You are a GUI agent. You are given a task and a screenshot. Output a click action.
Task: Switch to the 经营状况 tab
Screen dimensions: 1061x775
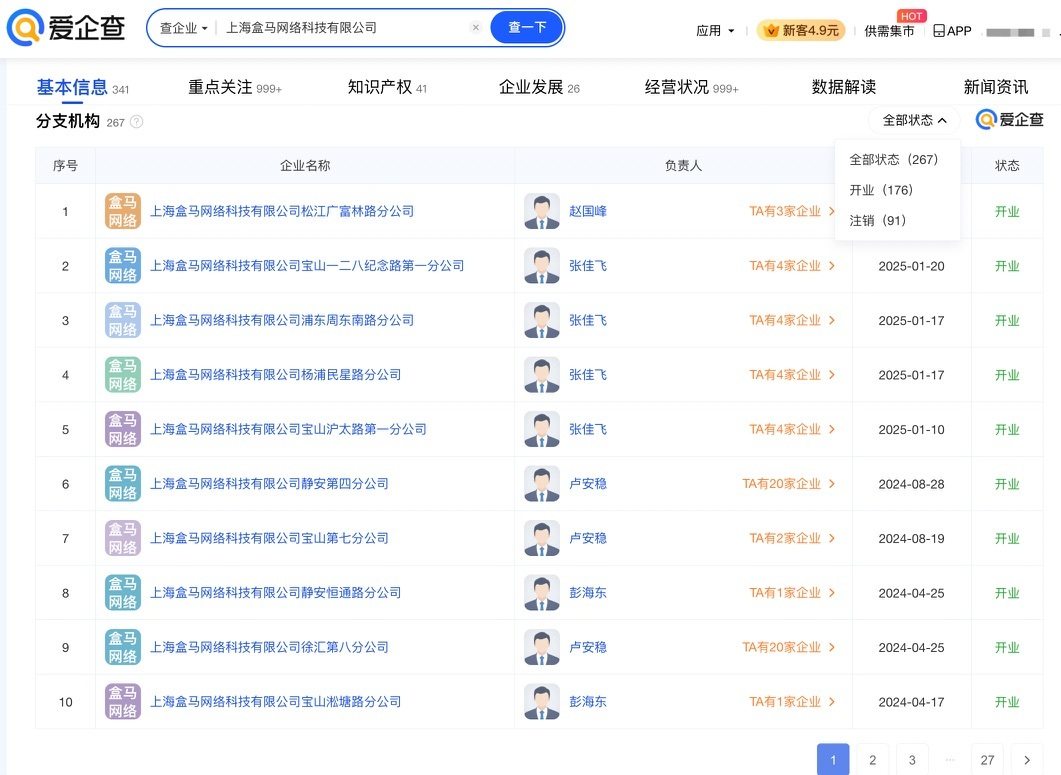690,87
